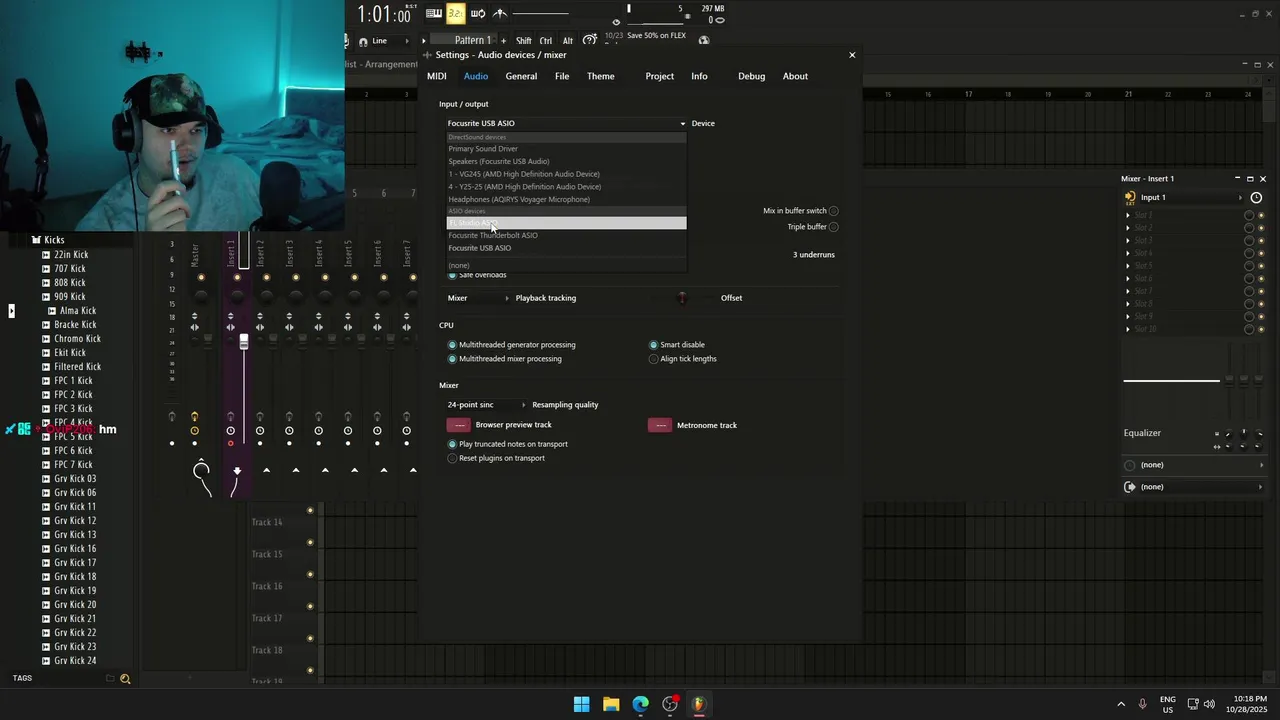Show hidden system tray icons
1280x720 pixels.
1121,704
